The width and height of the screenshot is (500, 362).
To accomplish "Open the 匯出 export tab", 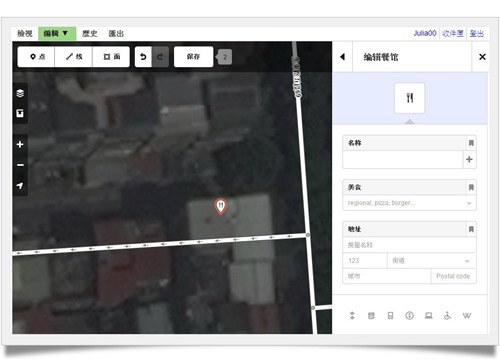I will (x=116, y=33).
